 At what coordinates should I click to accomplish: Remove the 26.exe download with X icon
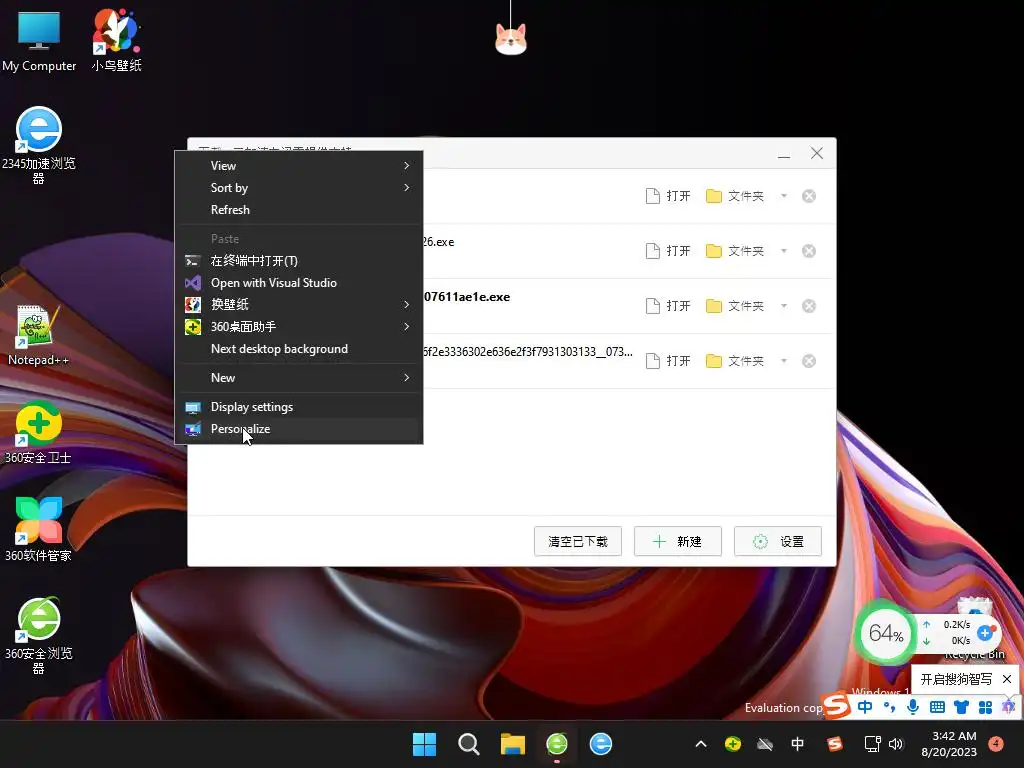[808, 251]
